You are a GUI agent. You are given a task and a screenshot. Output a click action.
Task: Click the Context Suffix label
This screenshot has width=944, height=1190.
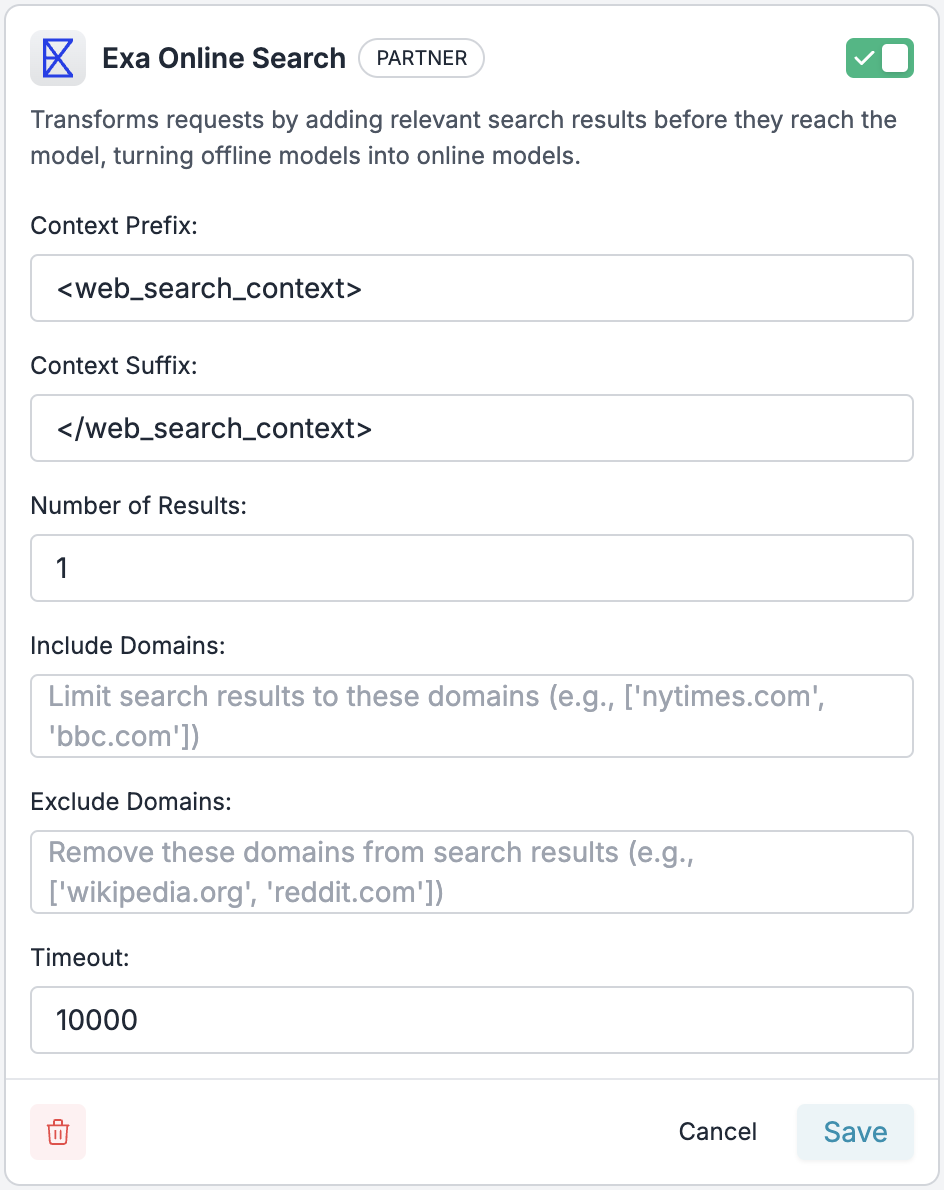coord(114,366)
